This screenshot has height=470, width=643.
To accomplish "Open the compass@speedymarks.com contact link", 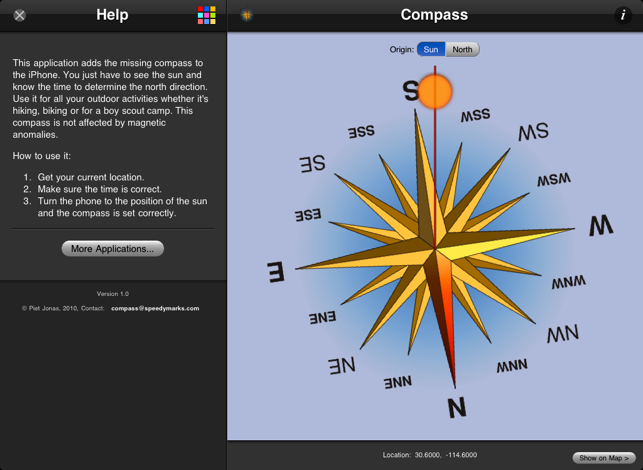I will point(154,308).
